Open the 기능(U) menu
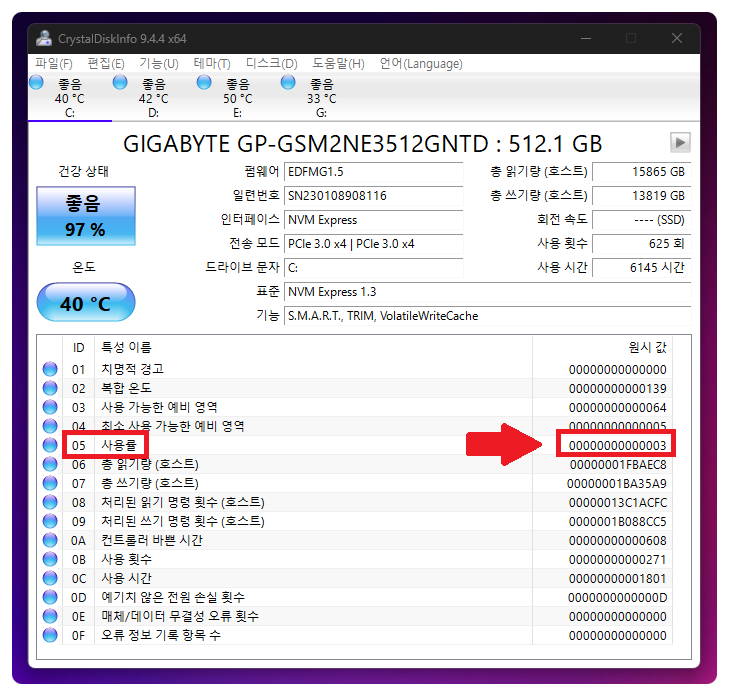Image resolution: width=729 pixels, height=696 pixels. pyautogui.click(x=159, y=63)
